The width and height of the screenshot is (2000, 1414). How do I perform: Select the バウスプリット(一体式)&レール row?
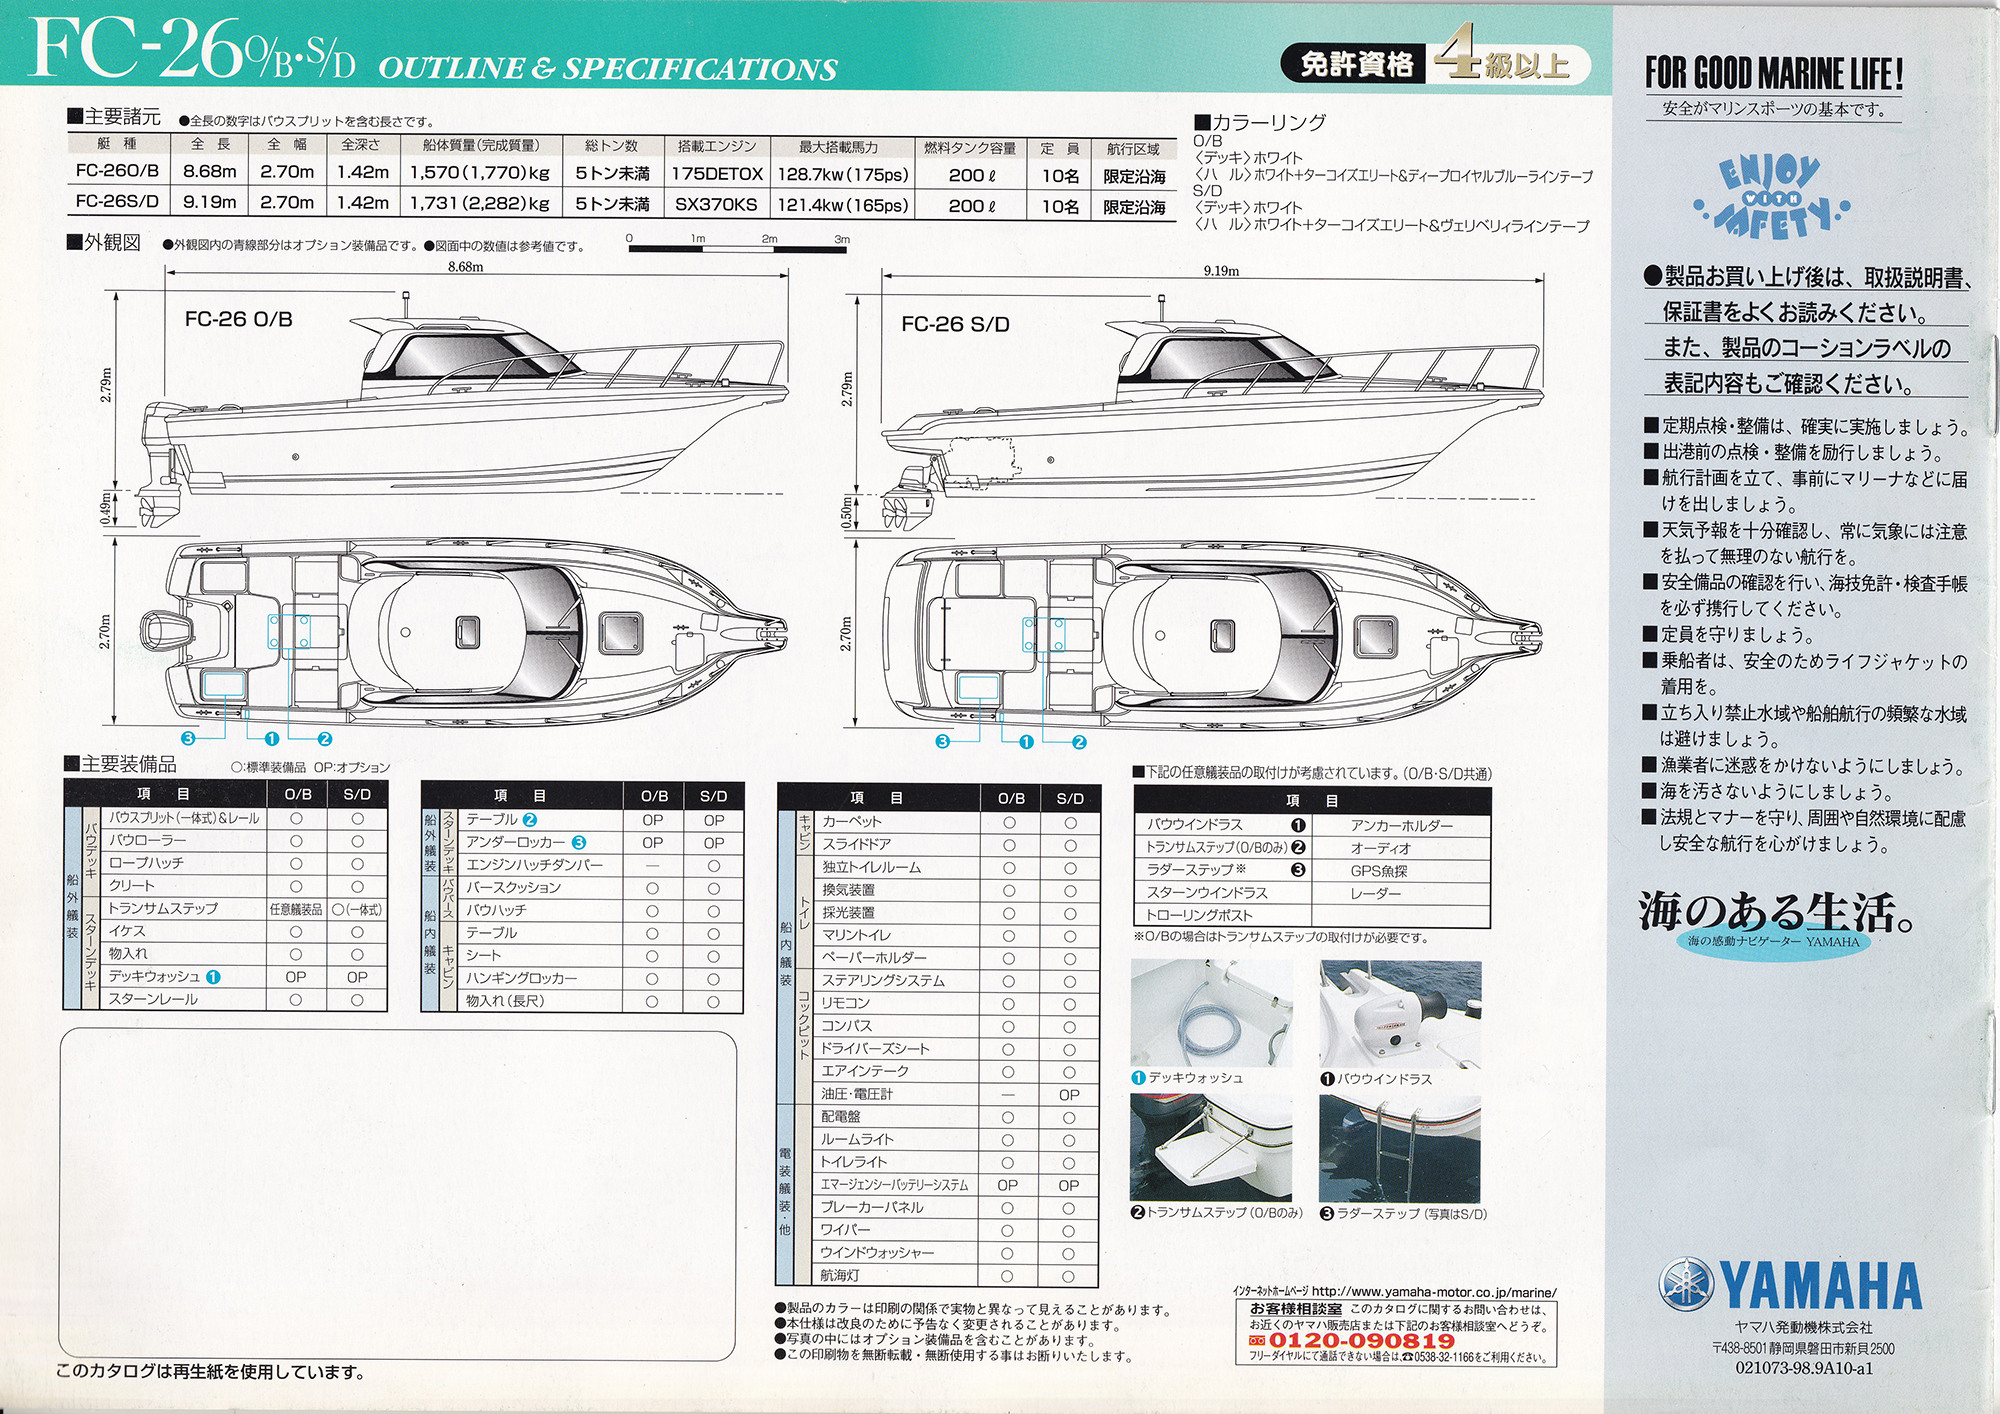pos(243,818)
